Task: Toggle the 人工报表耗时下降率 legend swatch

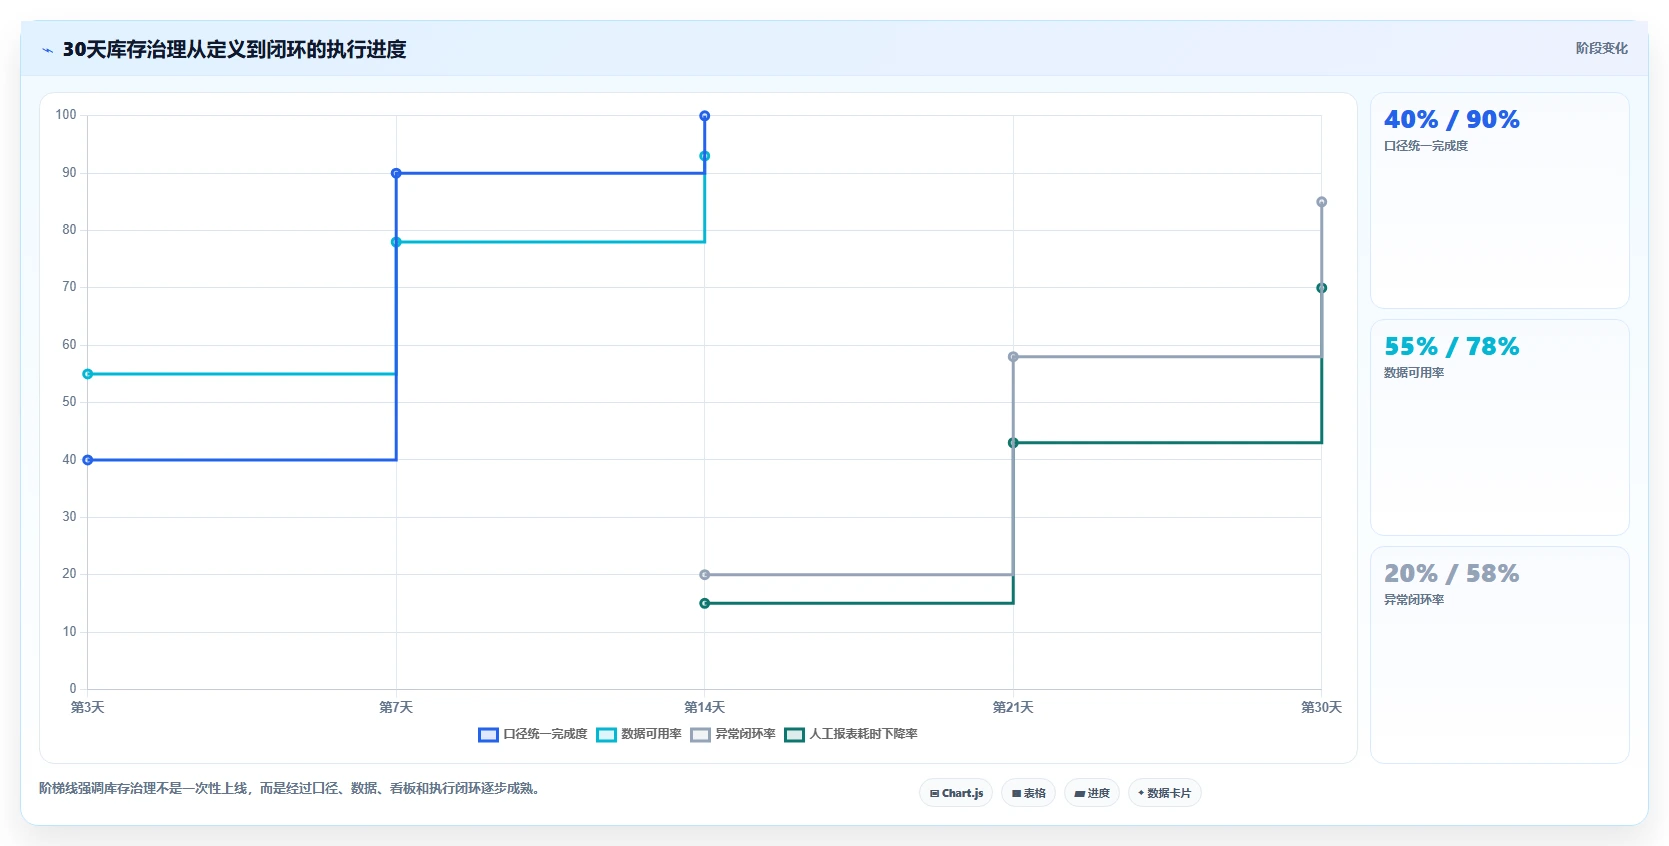Action: (794, 735)
